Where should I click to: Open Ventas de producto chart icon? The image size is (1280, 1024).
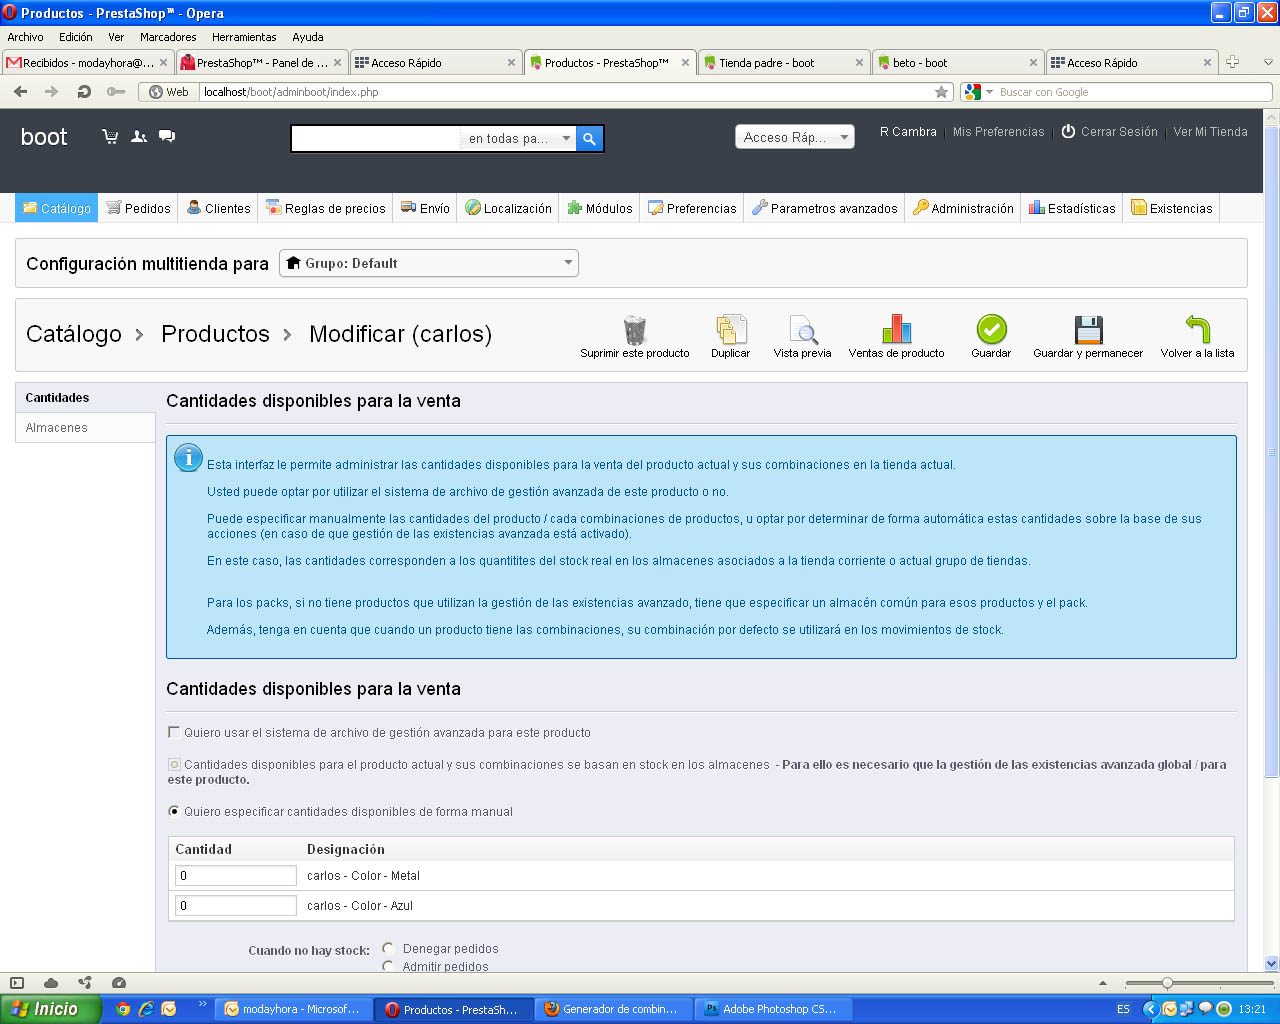click(897, 330)
